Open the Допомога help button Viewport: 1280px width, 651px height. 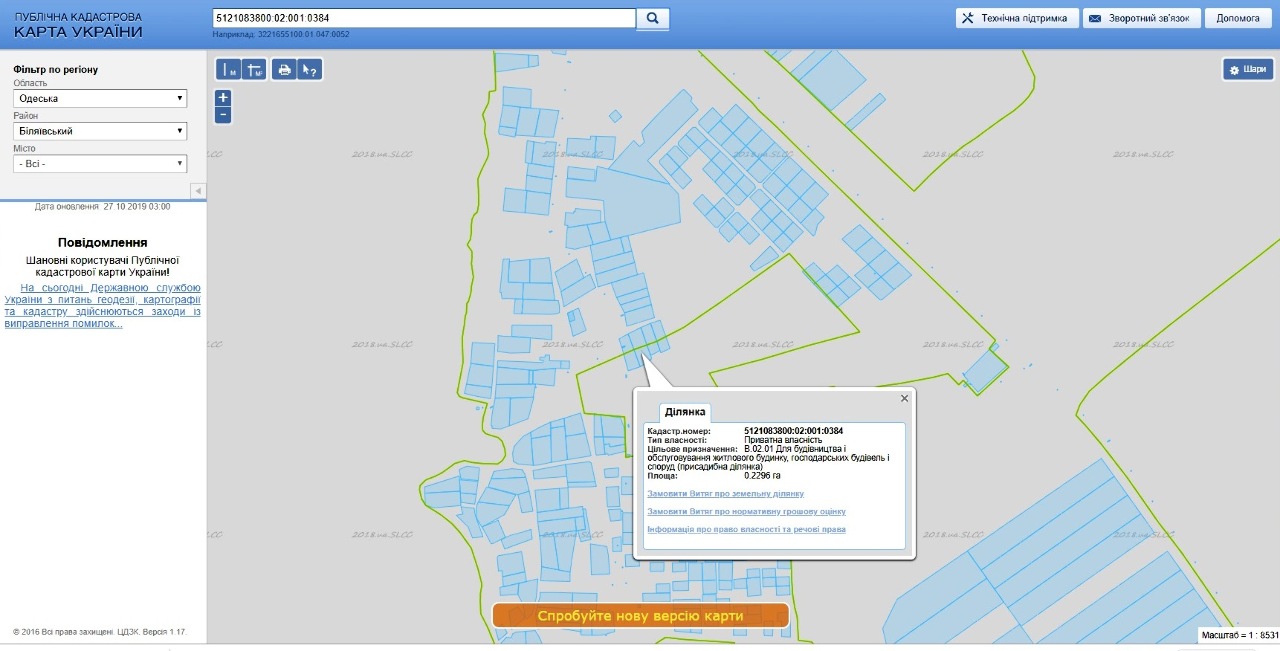[1238, 18]
